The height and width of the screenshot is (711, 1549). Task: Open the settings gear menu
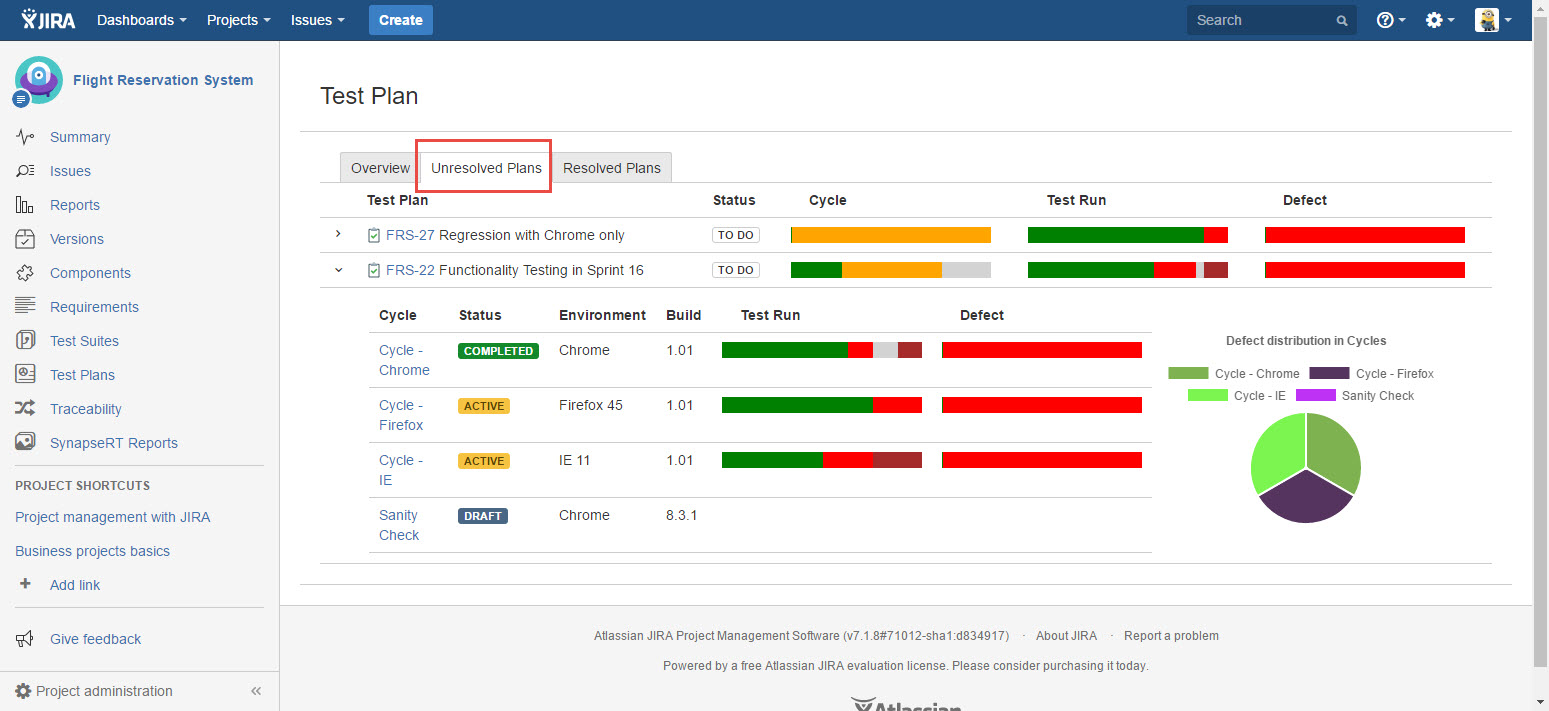pyautogui.click(x=1439, y=20)
